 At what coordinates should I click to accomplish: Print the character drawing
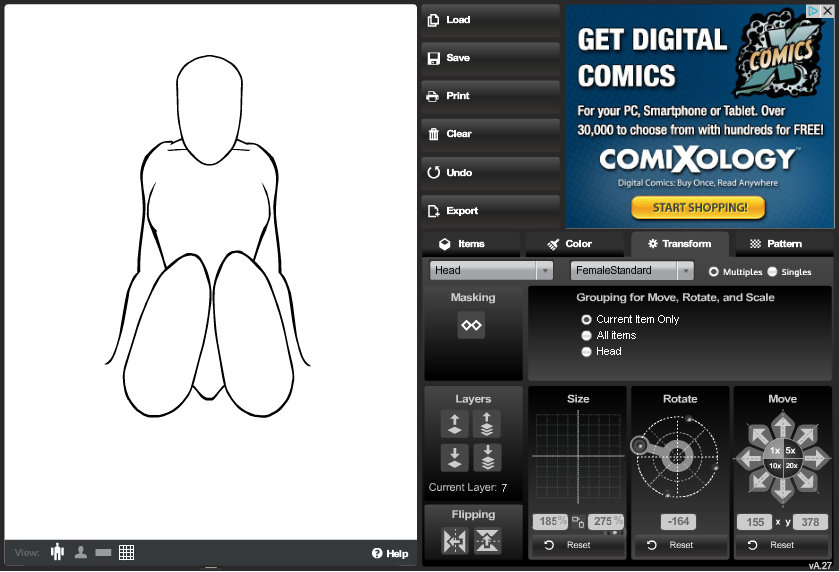490,96
